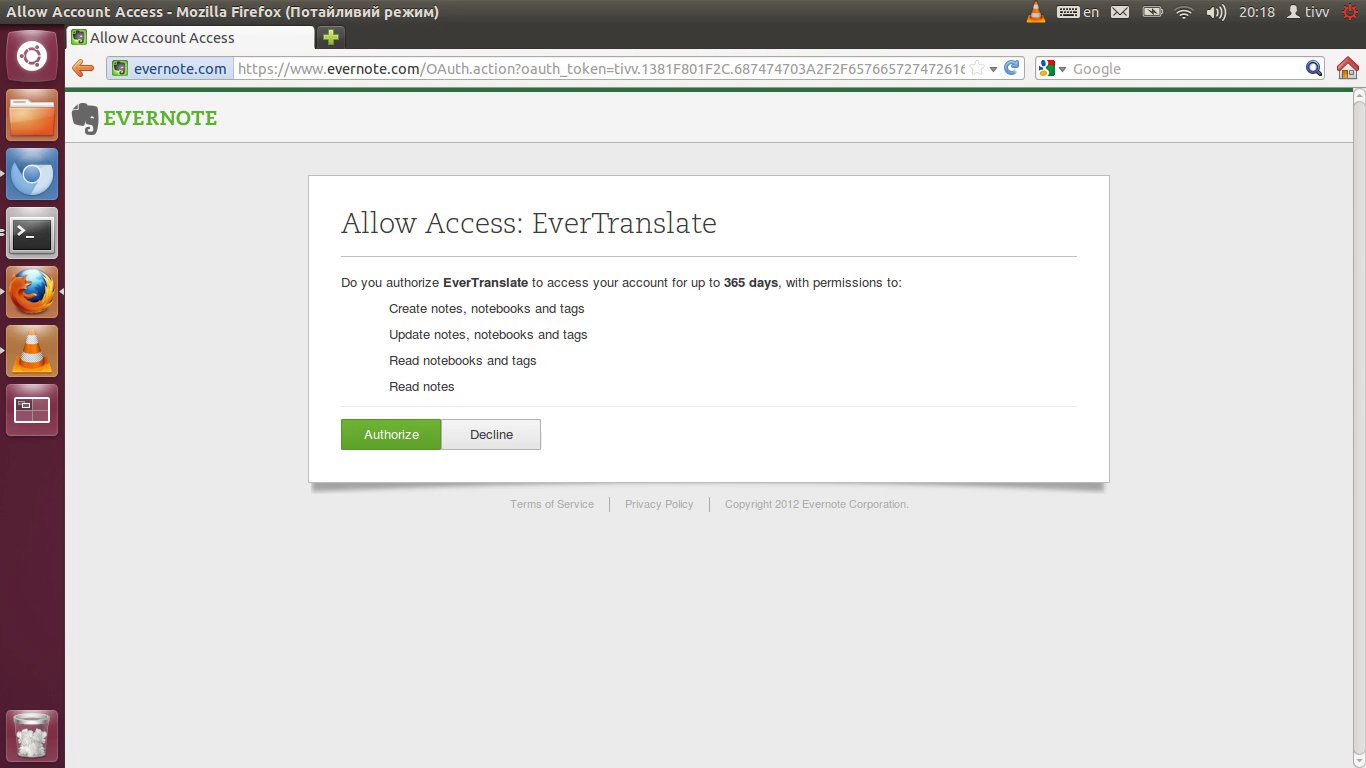Go to the Firefox home page icon
The image size is (1366, 768).
[x=1348, y=68]
